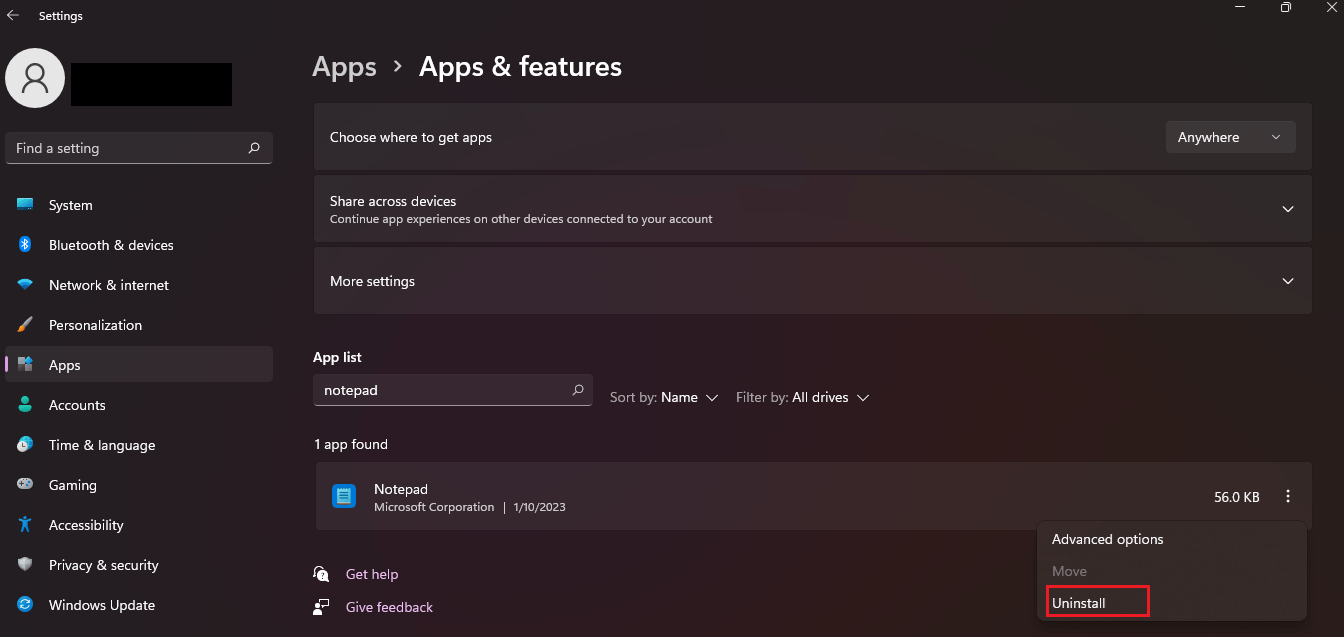Click the back arrow in Settings

[x=13, y=16]
